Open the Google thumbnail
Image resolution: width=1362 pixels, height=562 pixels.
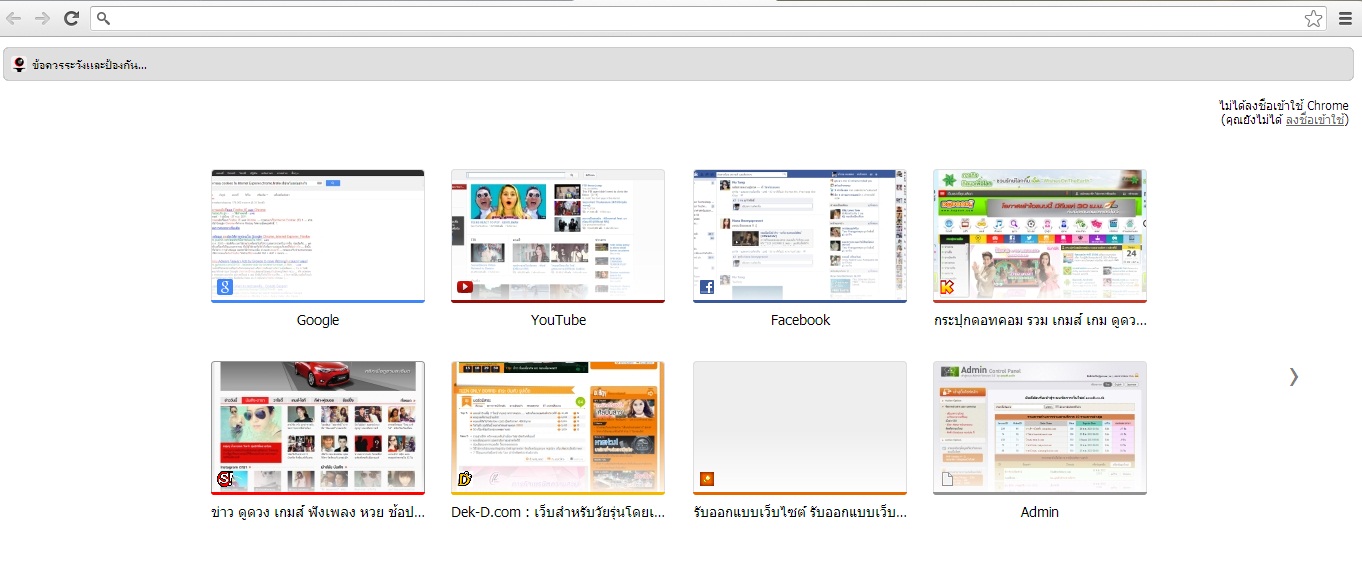(x=318, y=236)
